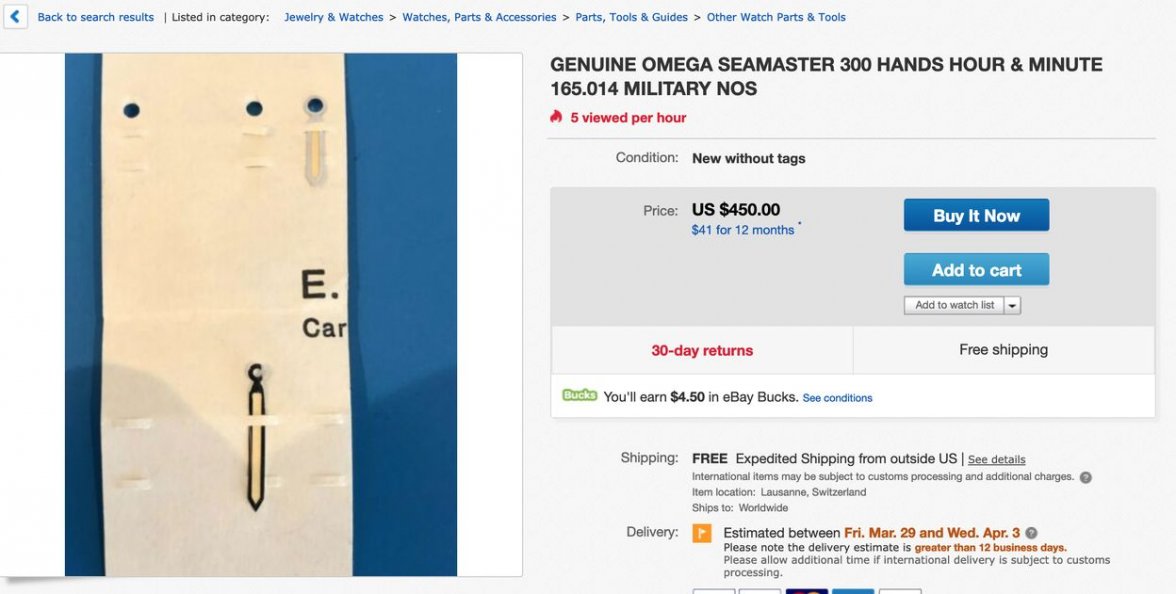
Task: Click Back to search results link
Action: point(96,17)
